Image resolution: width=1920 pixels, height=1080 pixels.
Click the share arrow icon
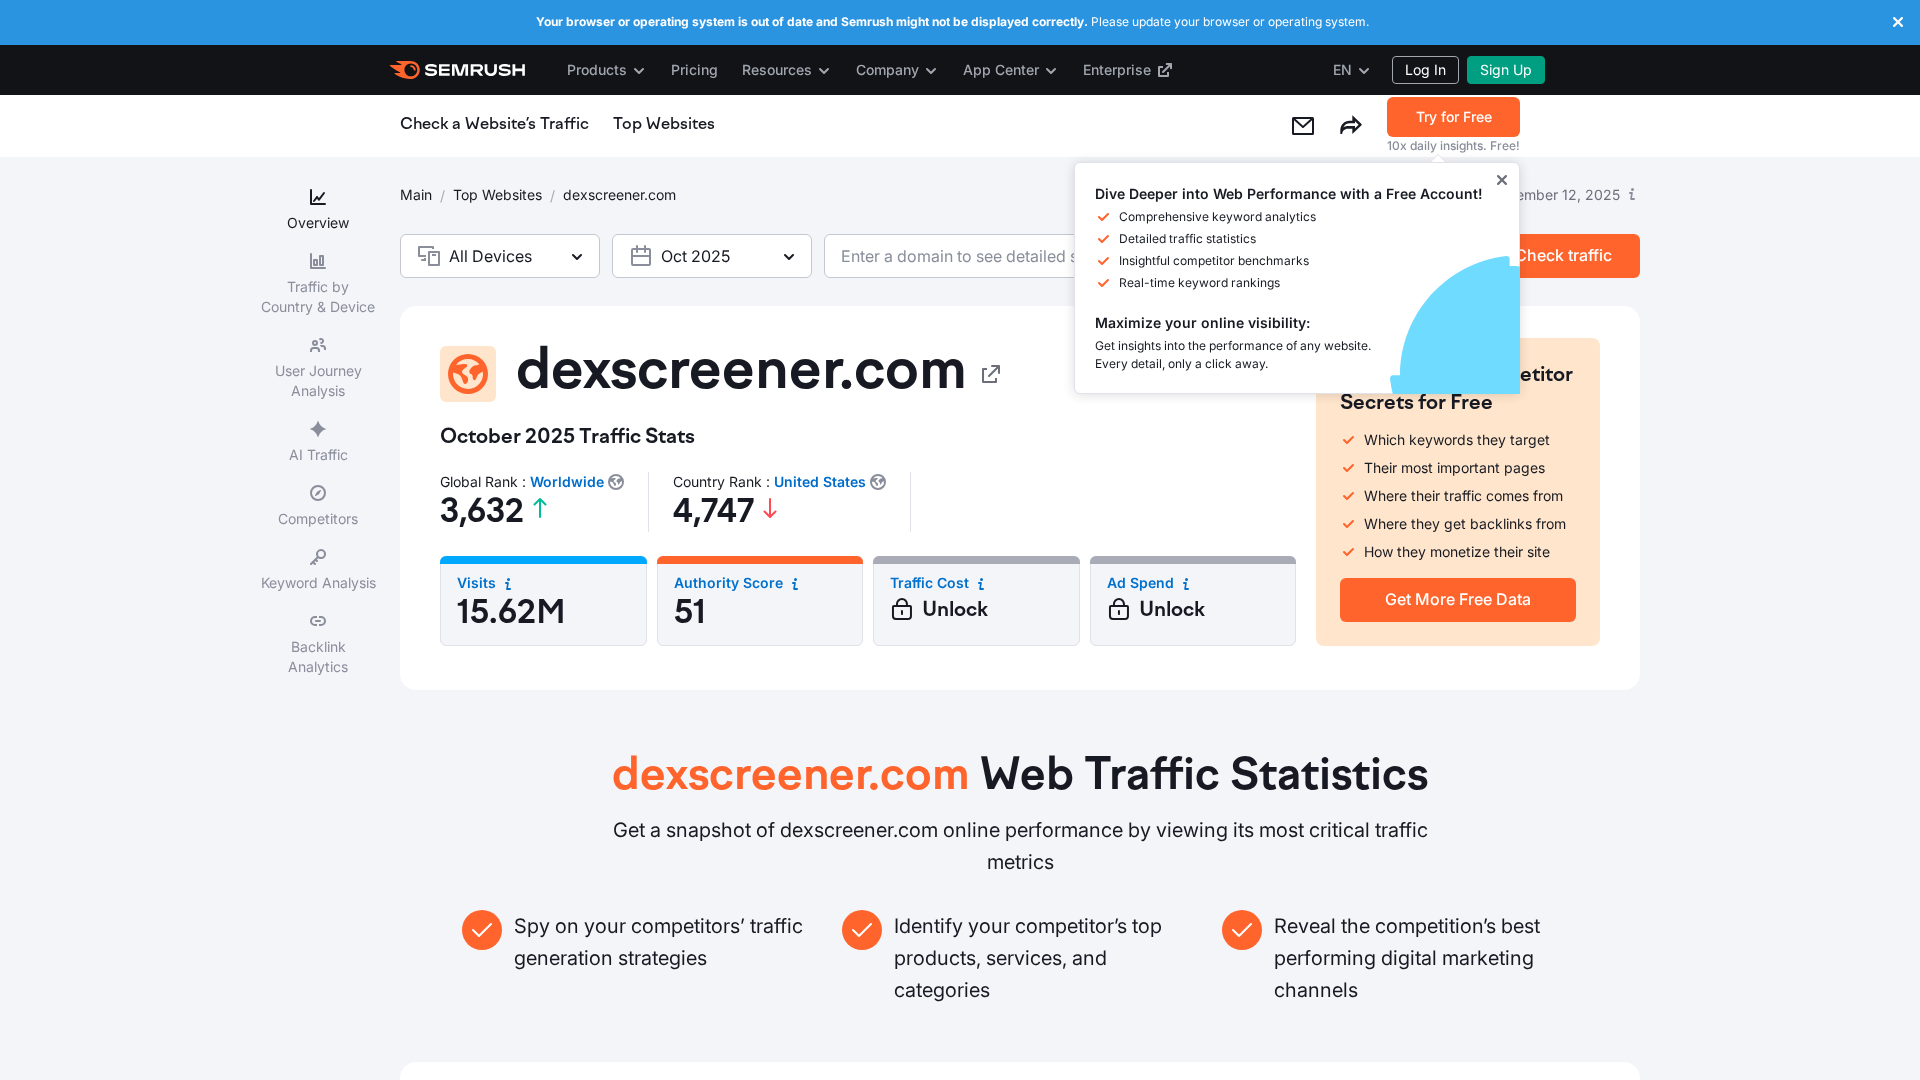click(1350, 126)
